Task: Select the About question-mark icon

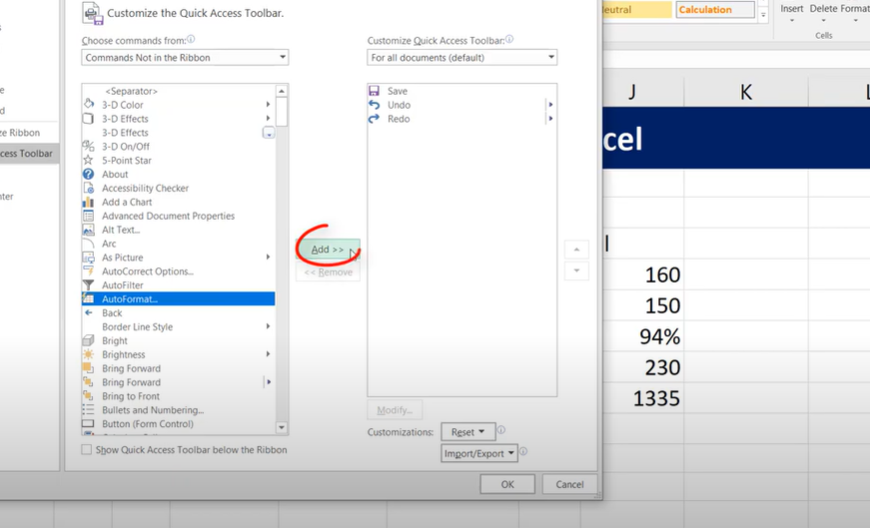Action: point(88,174)
